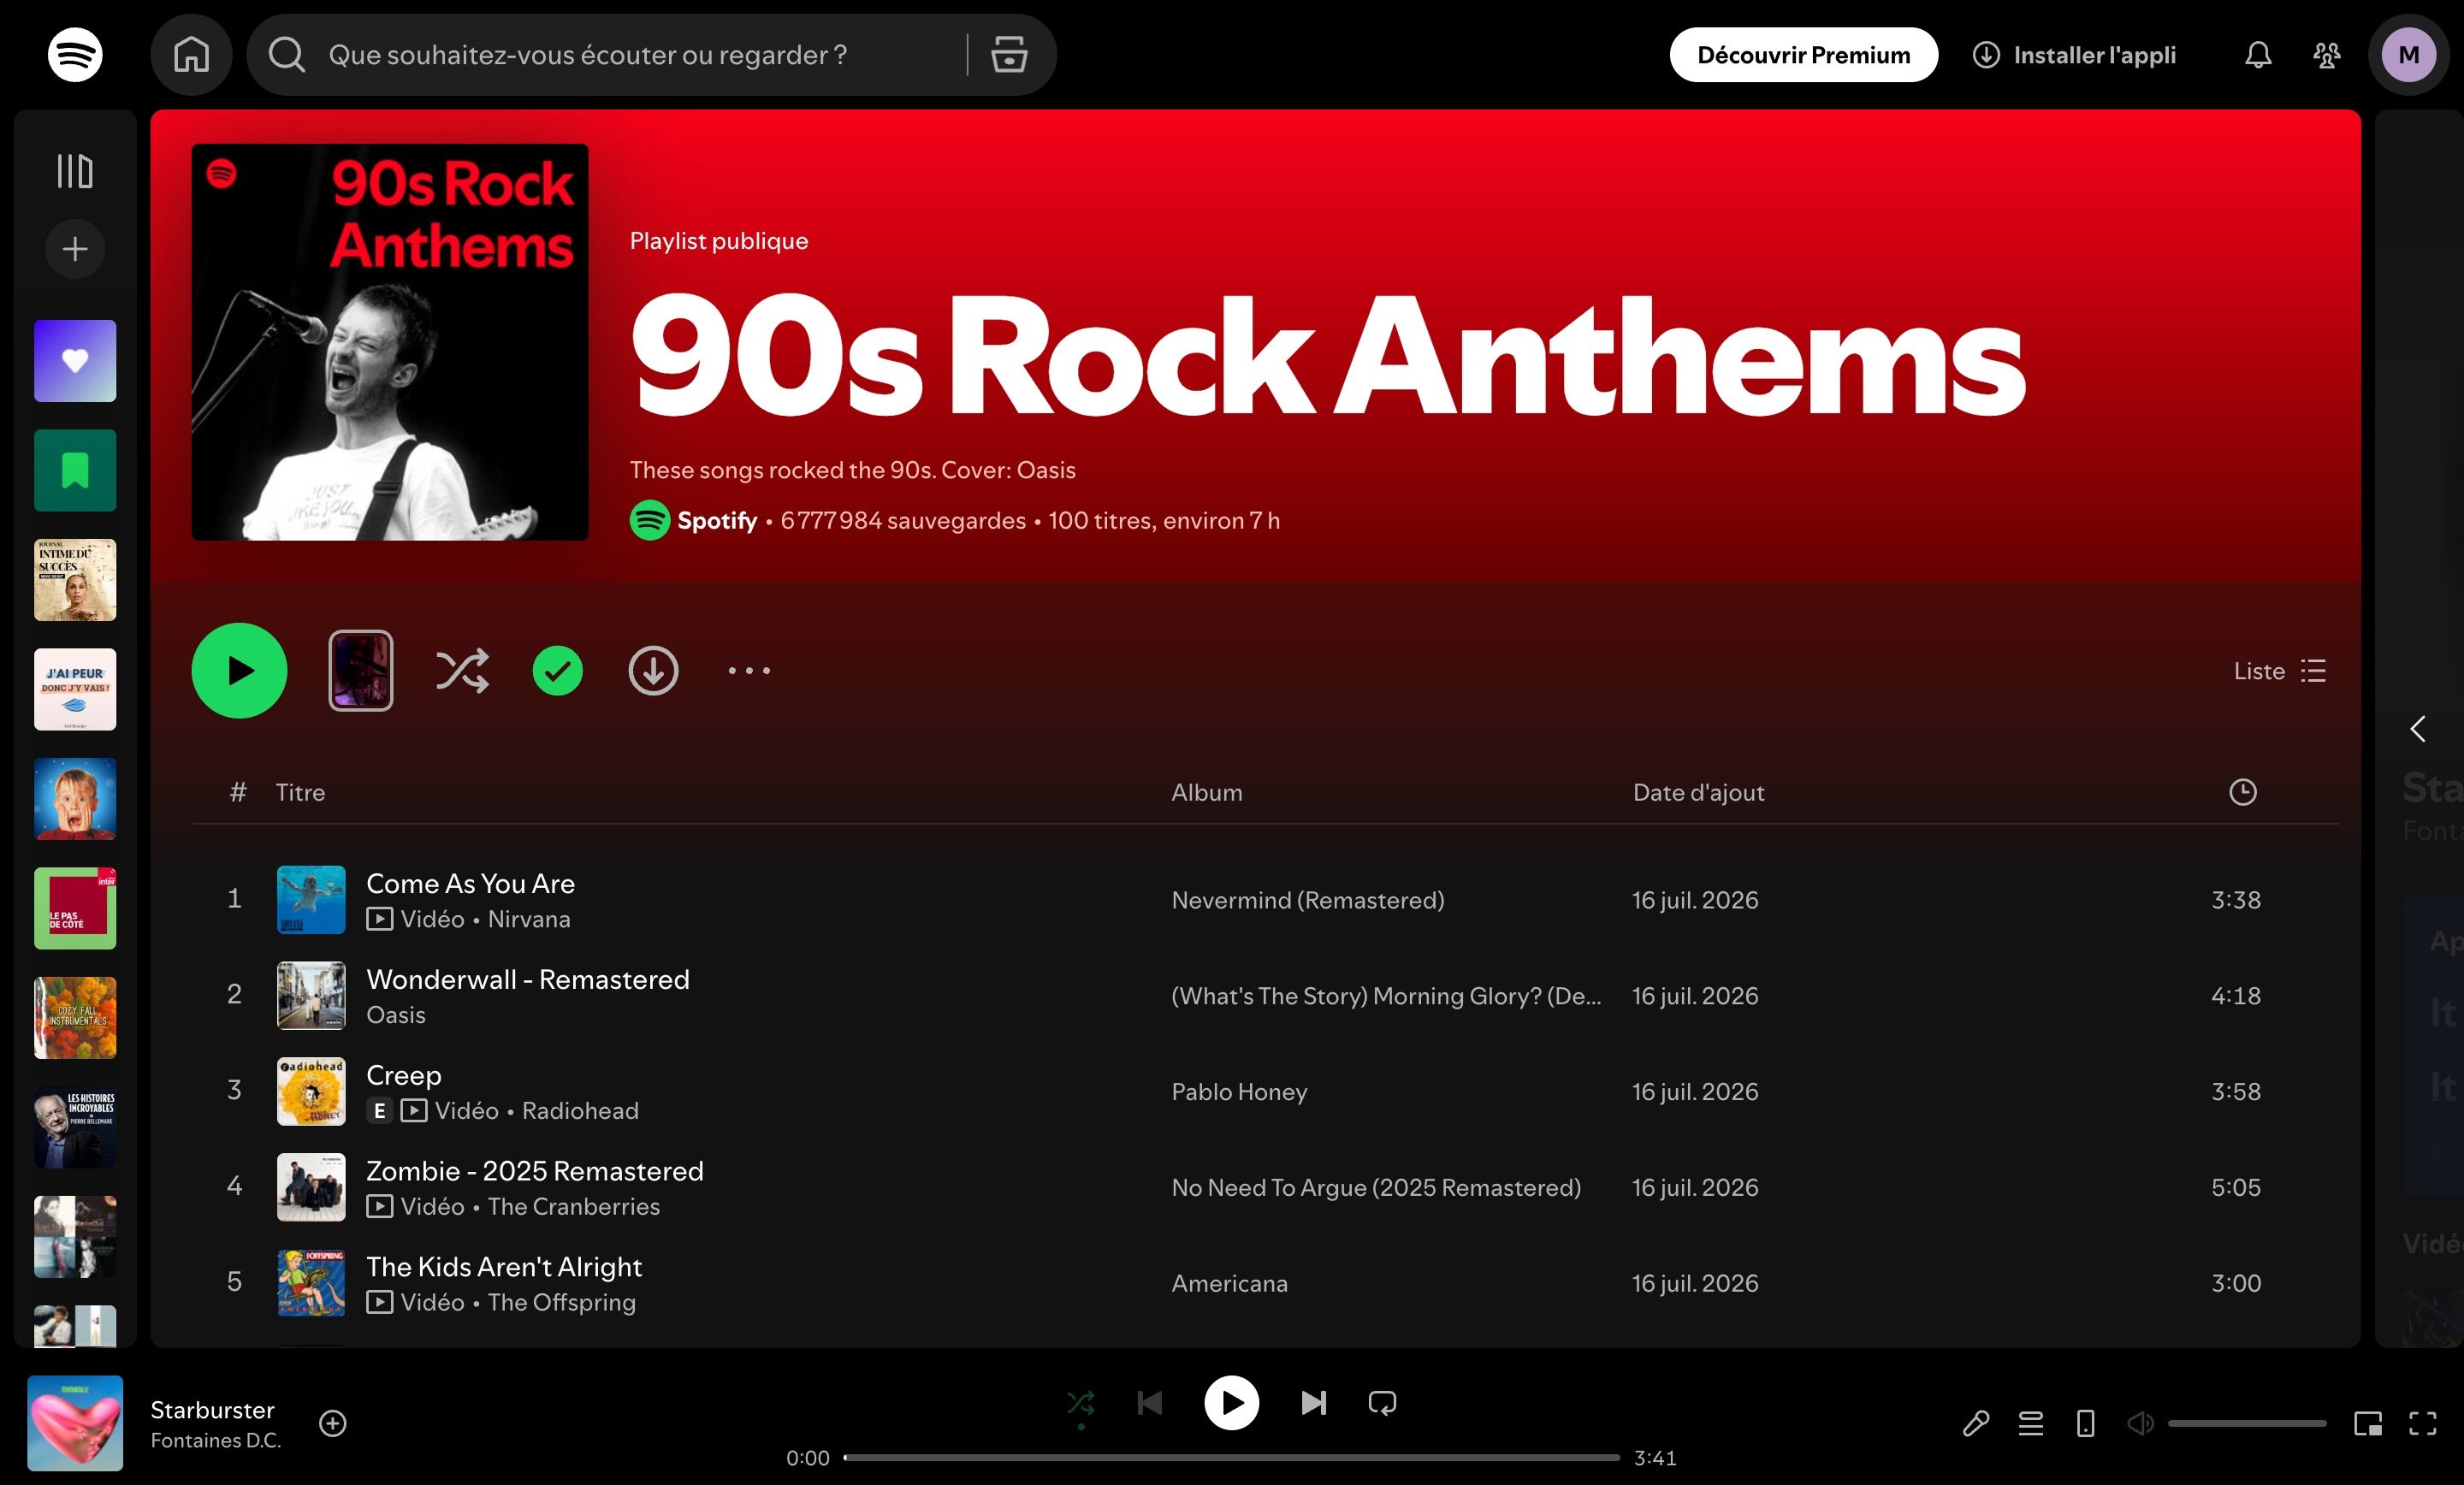
Task: Open the Spotify home logo
Action: click(x=75, y=55)
